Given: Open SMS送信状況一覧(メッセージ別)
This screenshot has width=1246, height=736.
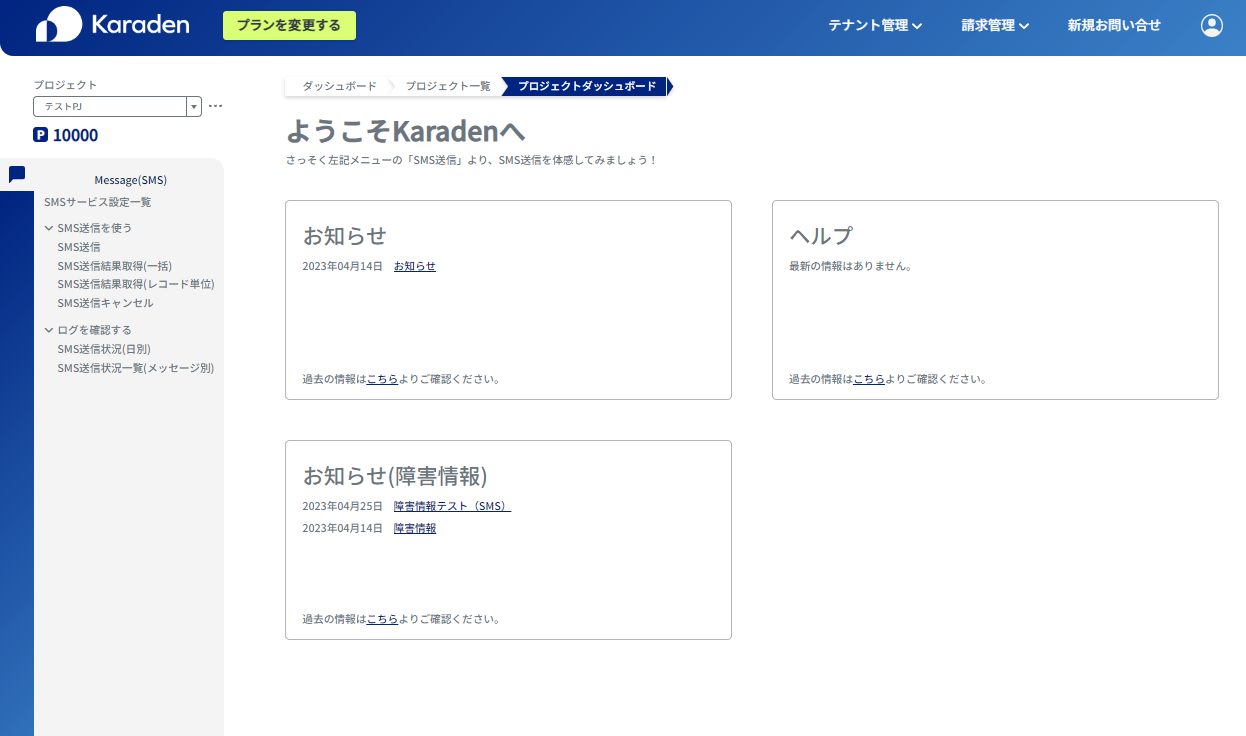Looking at the screenshot, I should pos(136,368).
